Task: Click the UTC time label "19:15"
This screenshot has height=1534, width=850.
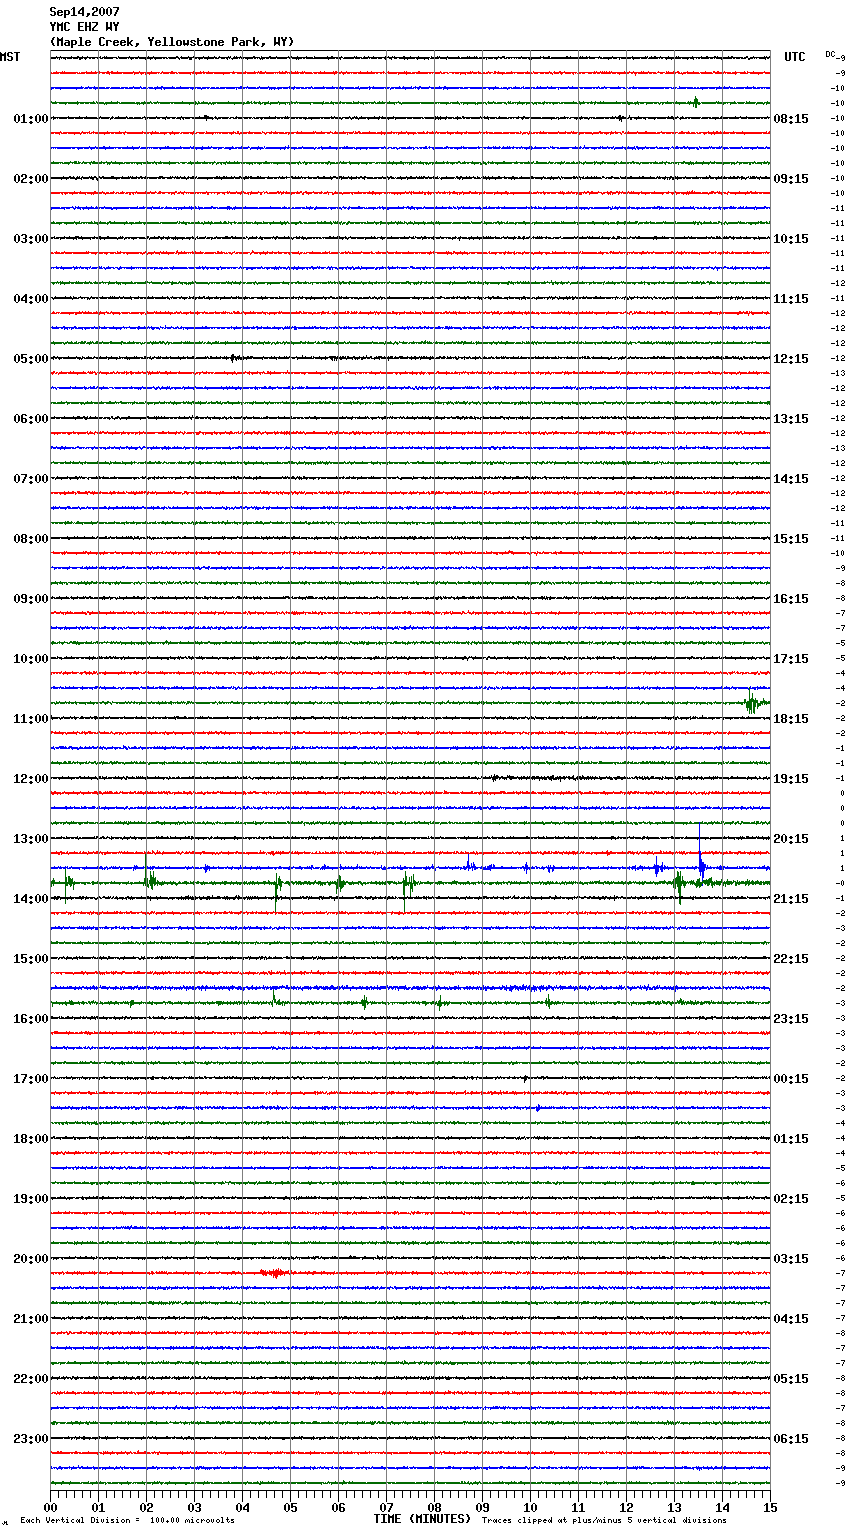Action: pyautogui.click(x=791, y=779)
